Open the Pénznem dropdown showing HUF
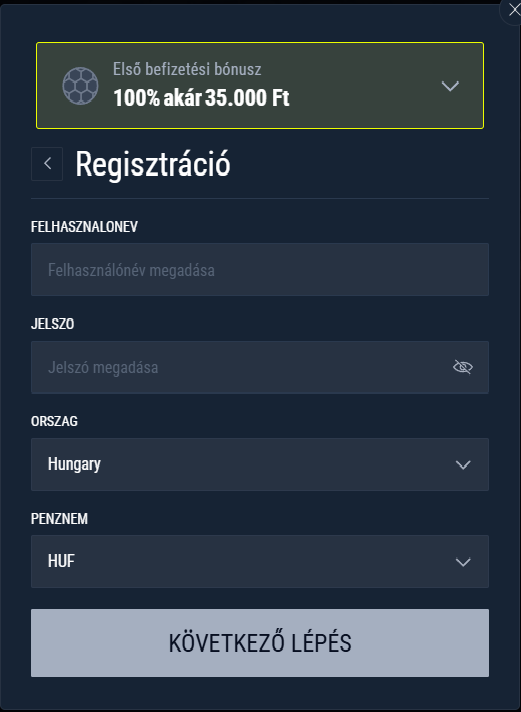Screen dimensions: 521x712 click(260, 562)
